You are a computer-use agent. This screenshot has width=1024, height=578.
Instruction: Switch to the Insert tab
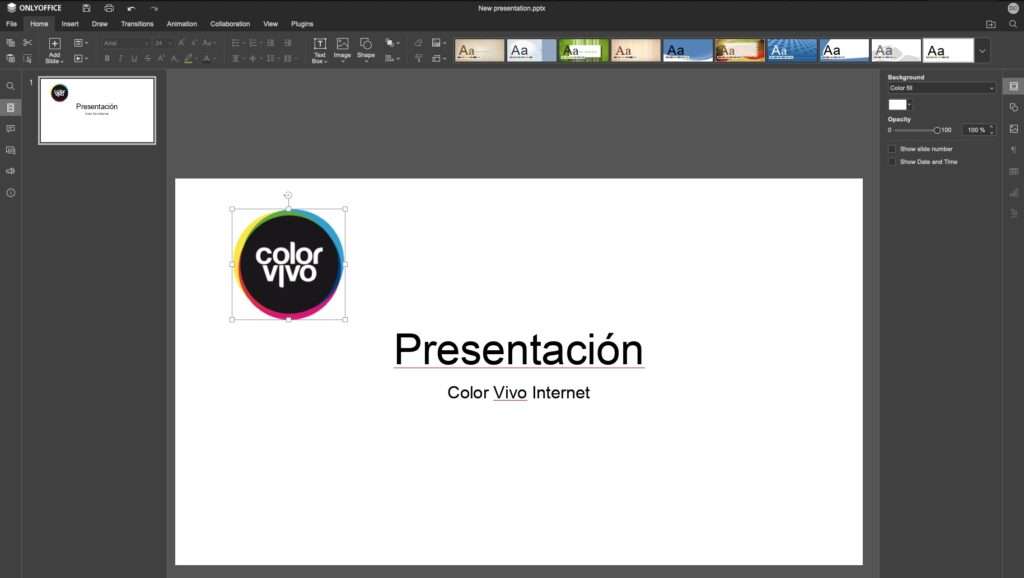(x=70, y=24)
